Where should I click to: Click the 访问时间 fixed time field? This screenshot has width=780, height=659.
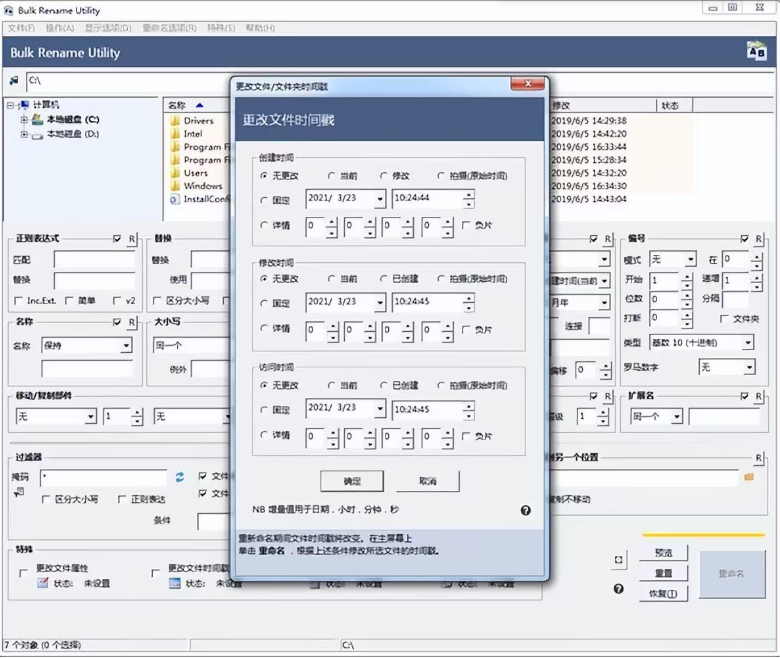pyautogui.click(x=426, y=409)
